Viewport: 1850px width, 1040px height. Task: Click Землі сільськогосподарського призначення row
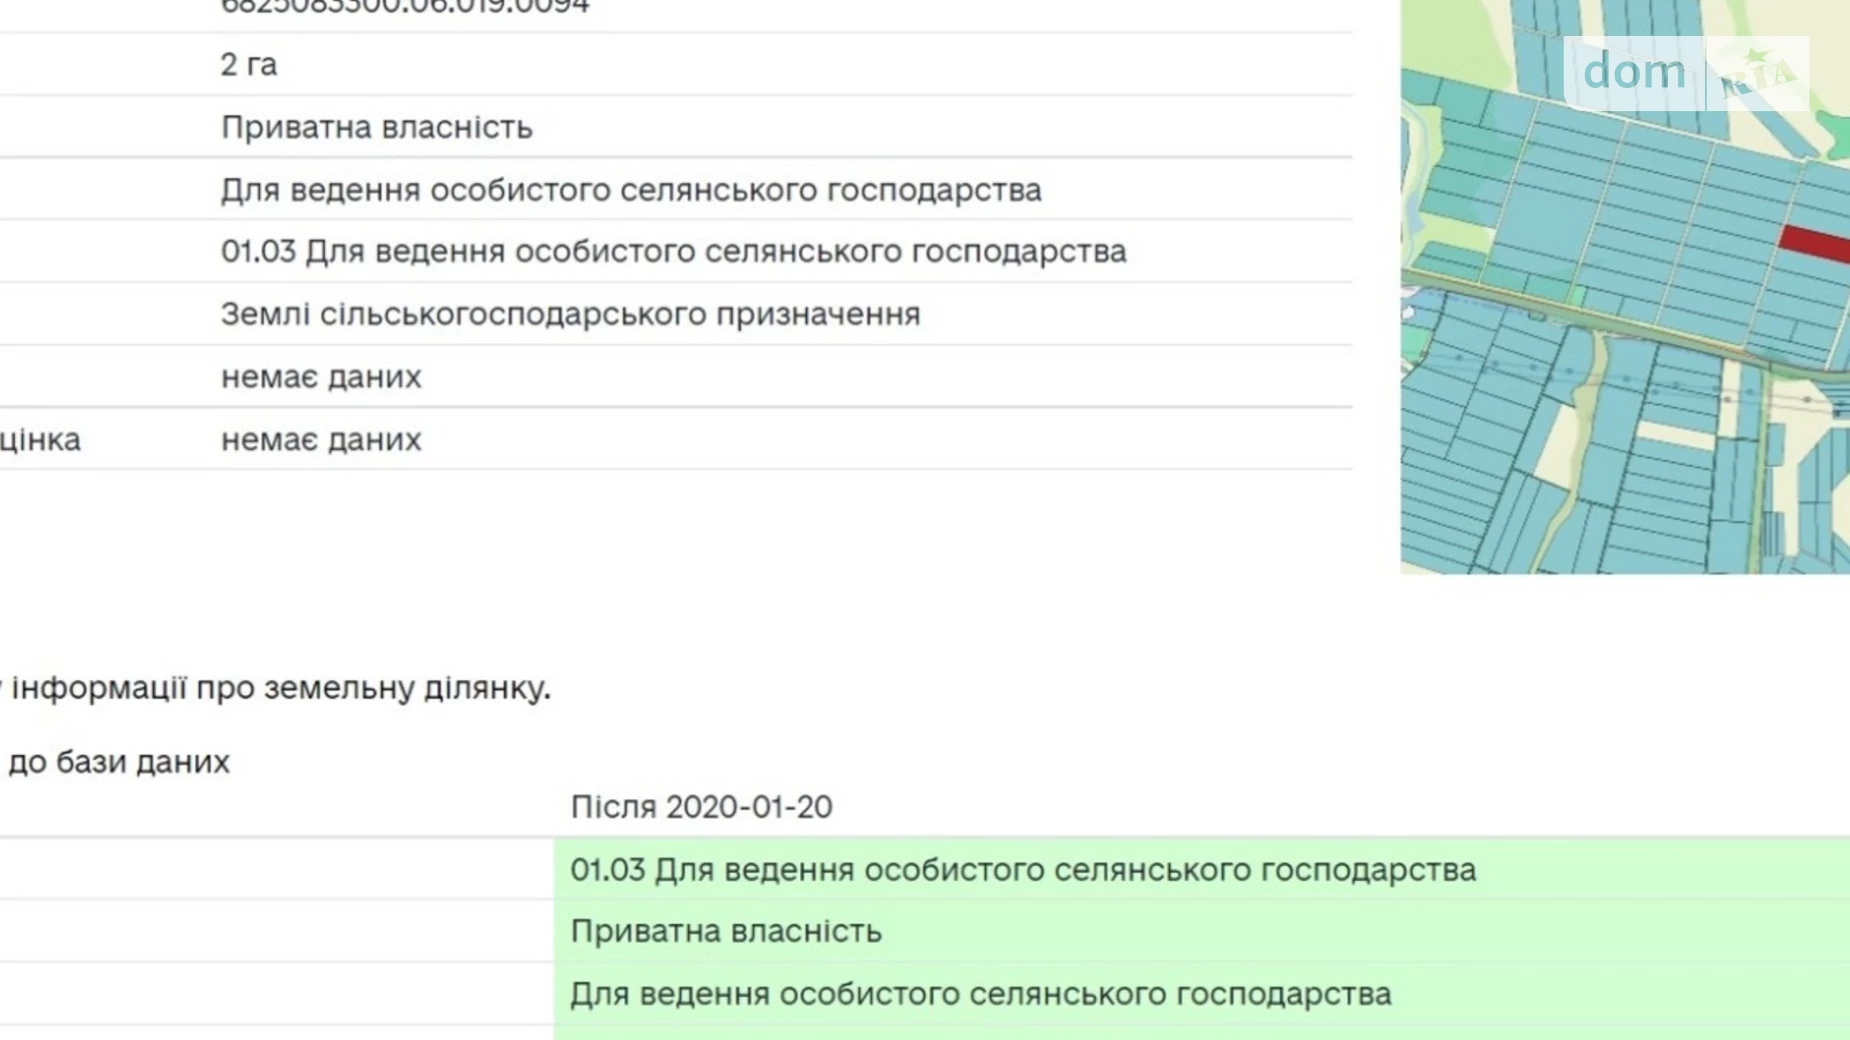pos(570,314)
